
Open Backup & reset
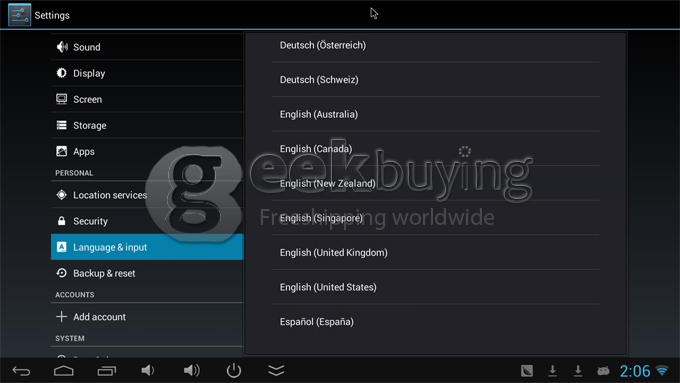147,273
